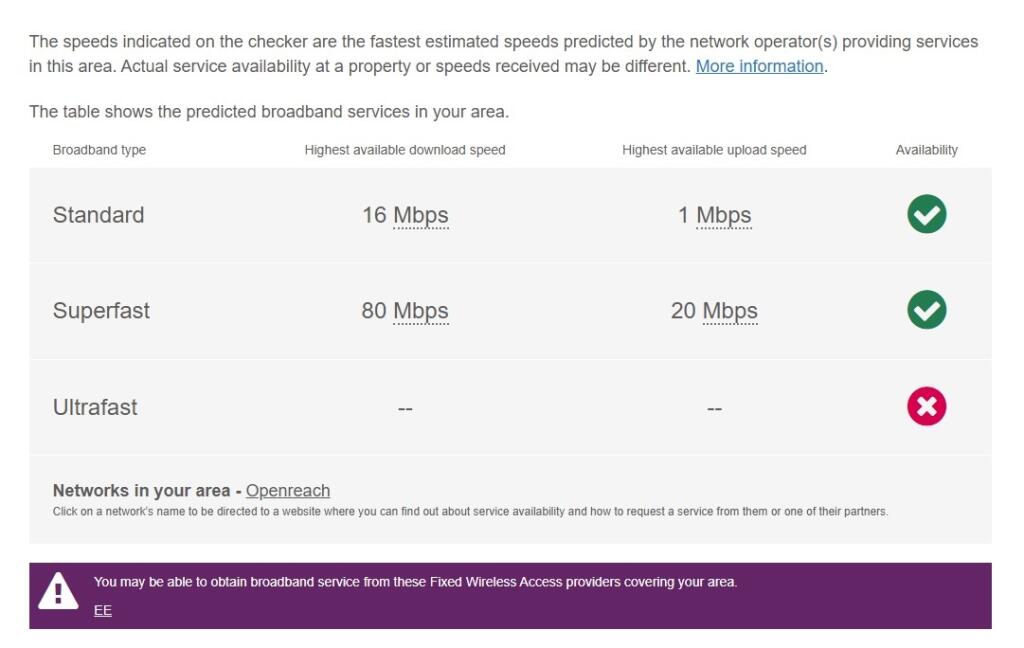The image size is (1024, 648).
Task: Select the Ultrafast broadband row label
Action: click(x=95, y=407)
